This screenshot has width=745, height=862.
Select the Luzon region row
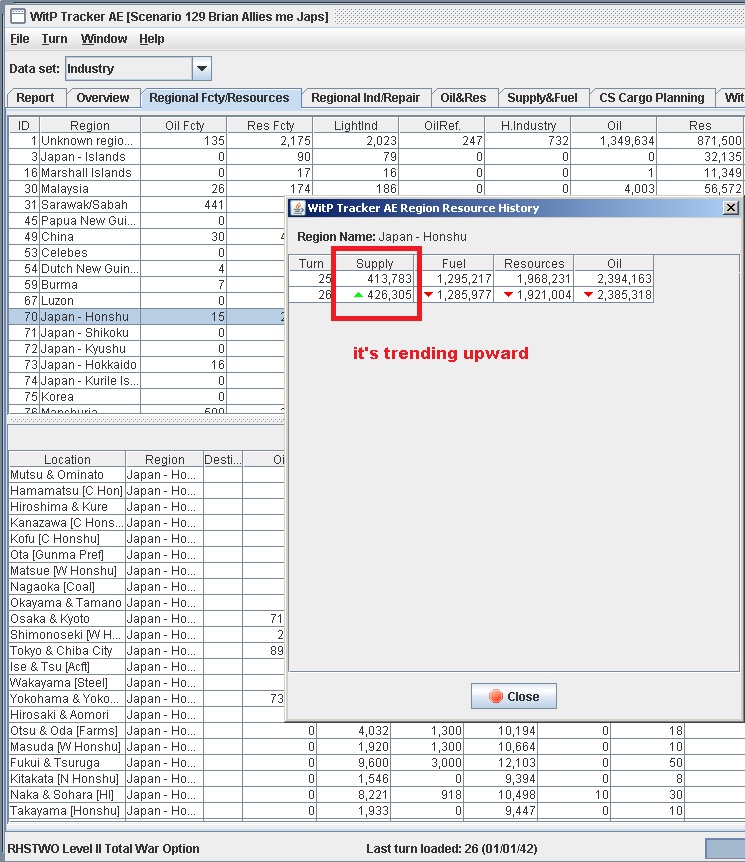click(x=147, y=301)
